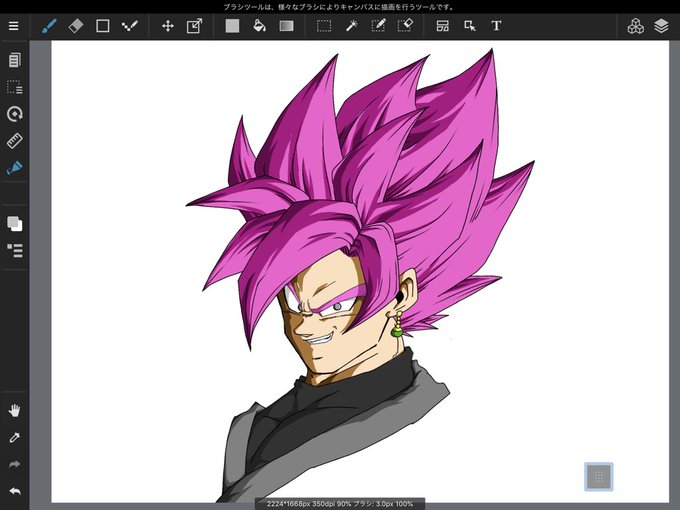Select the rectangular Selection tool
This screenshot has height=510, width=680.
pos(324,26)
